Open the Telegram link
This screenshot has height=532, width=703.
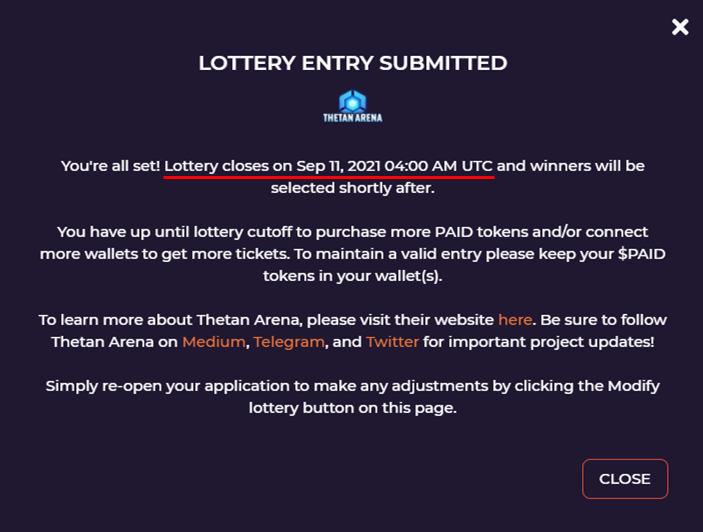point(289,342)
